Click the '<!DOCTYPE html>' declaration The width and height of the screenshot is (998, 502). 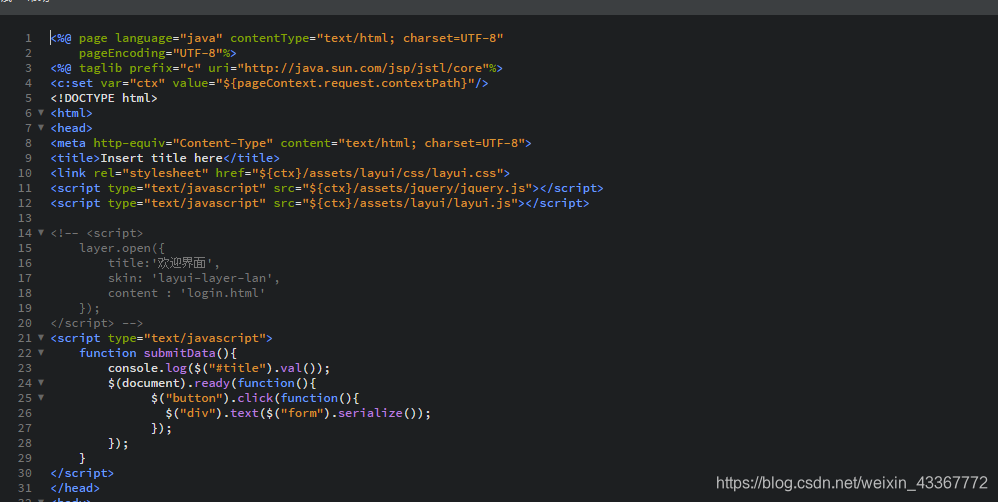(x=104, y=98)
